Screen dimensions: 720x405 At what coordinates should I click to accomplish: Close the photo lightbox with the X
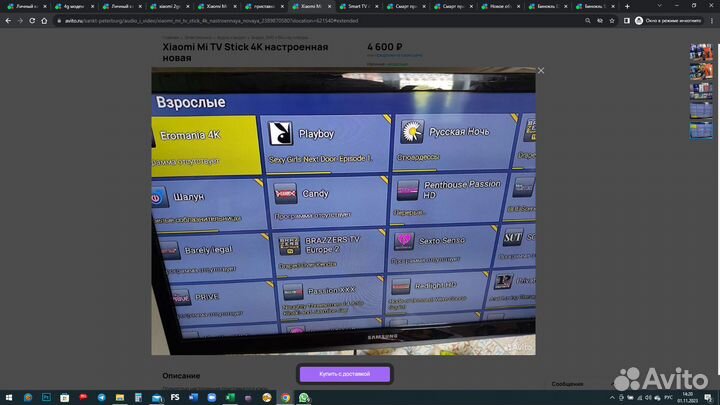pyautogui.click(x=541, y=71)
